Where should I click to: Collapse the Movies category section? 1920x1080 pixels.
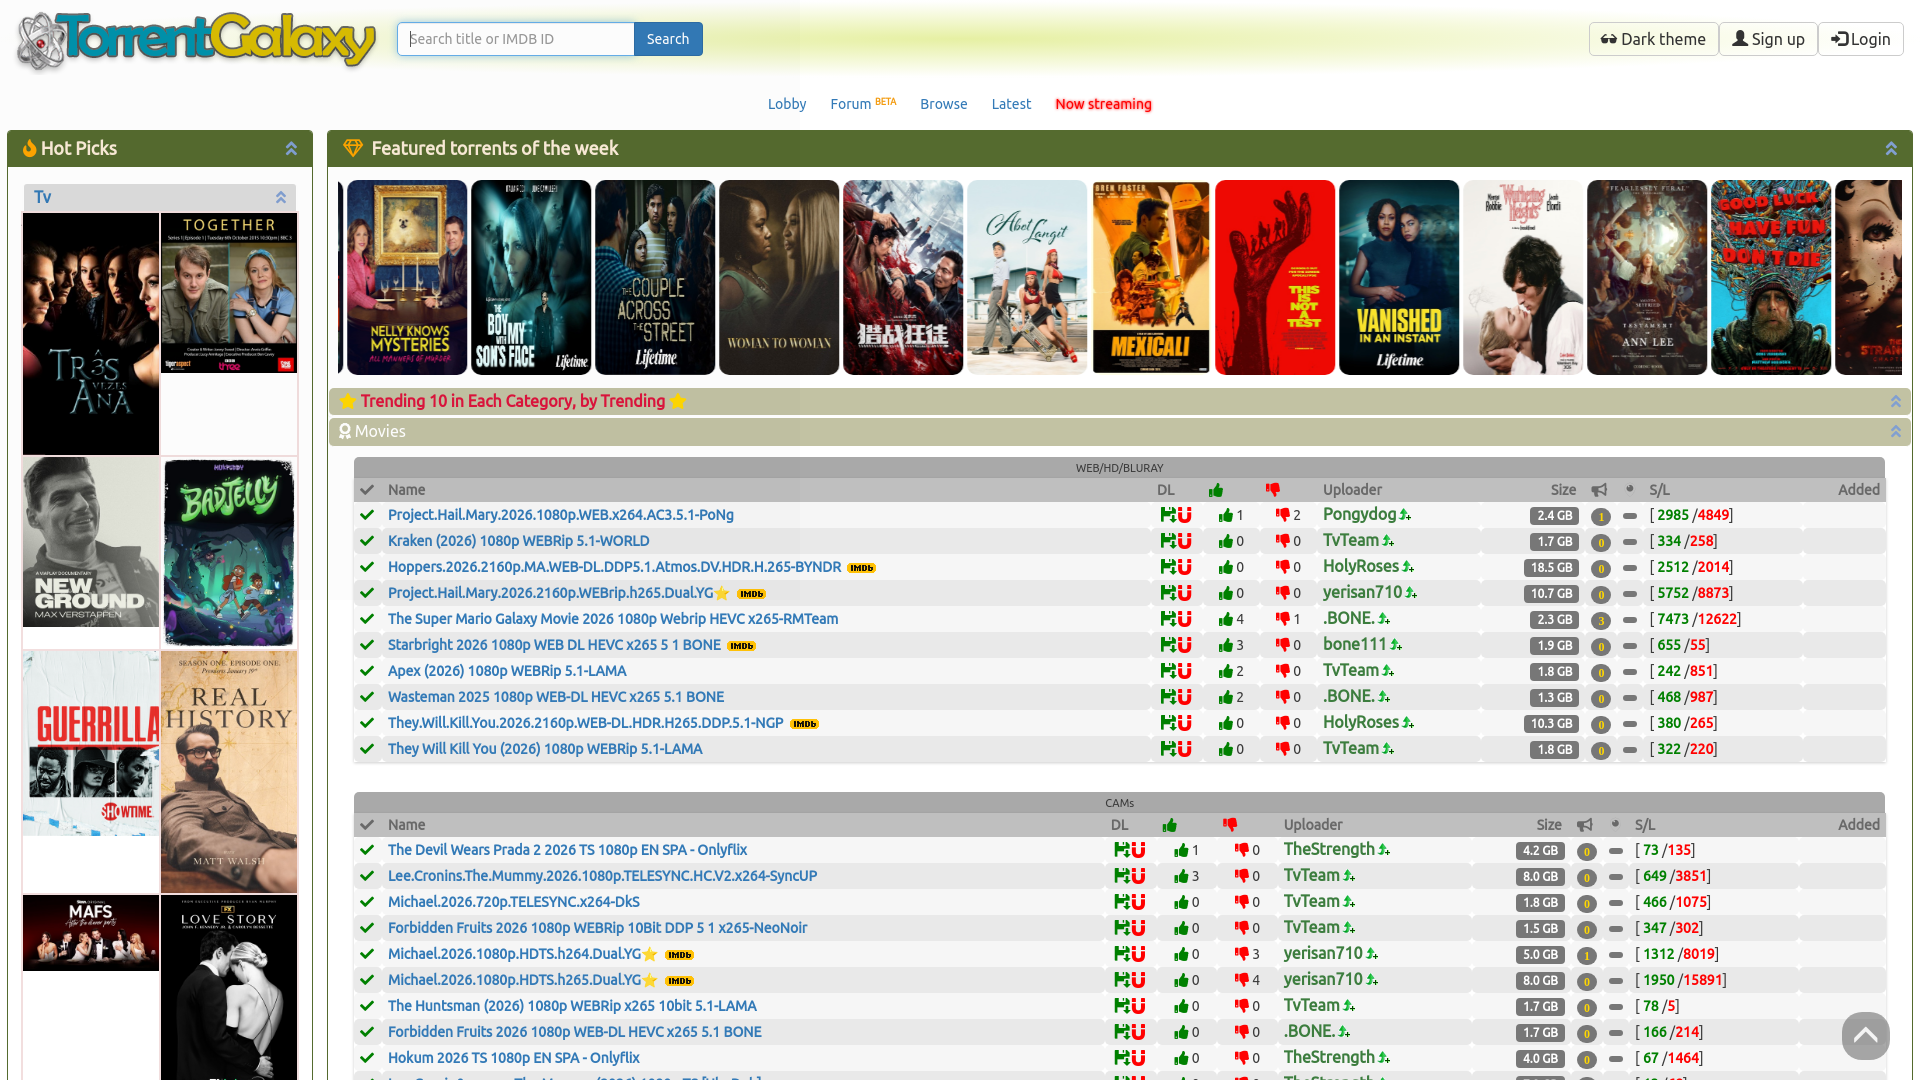pos(1895,431)
